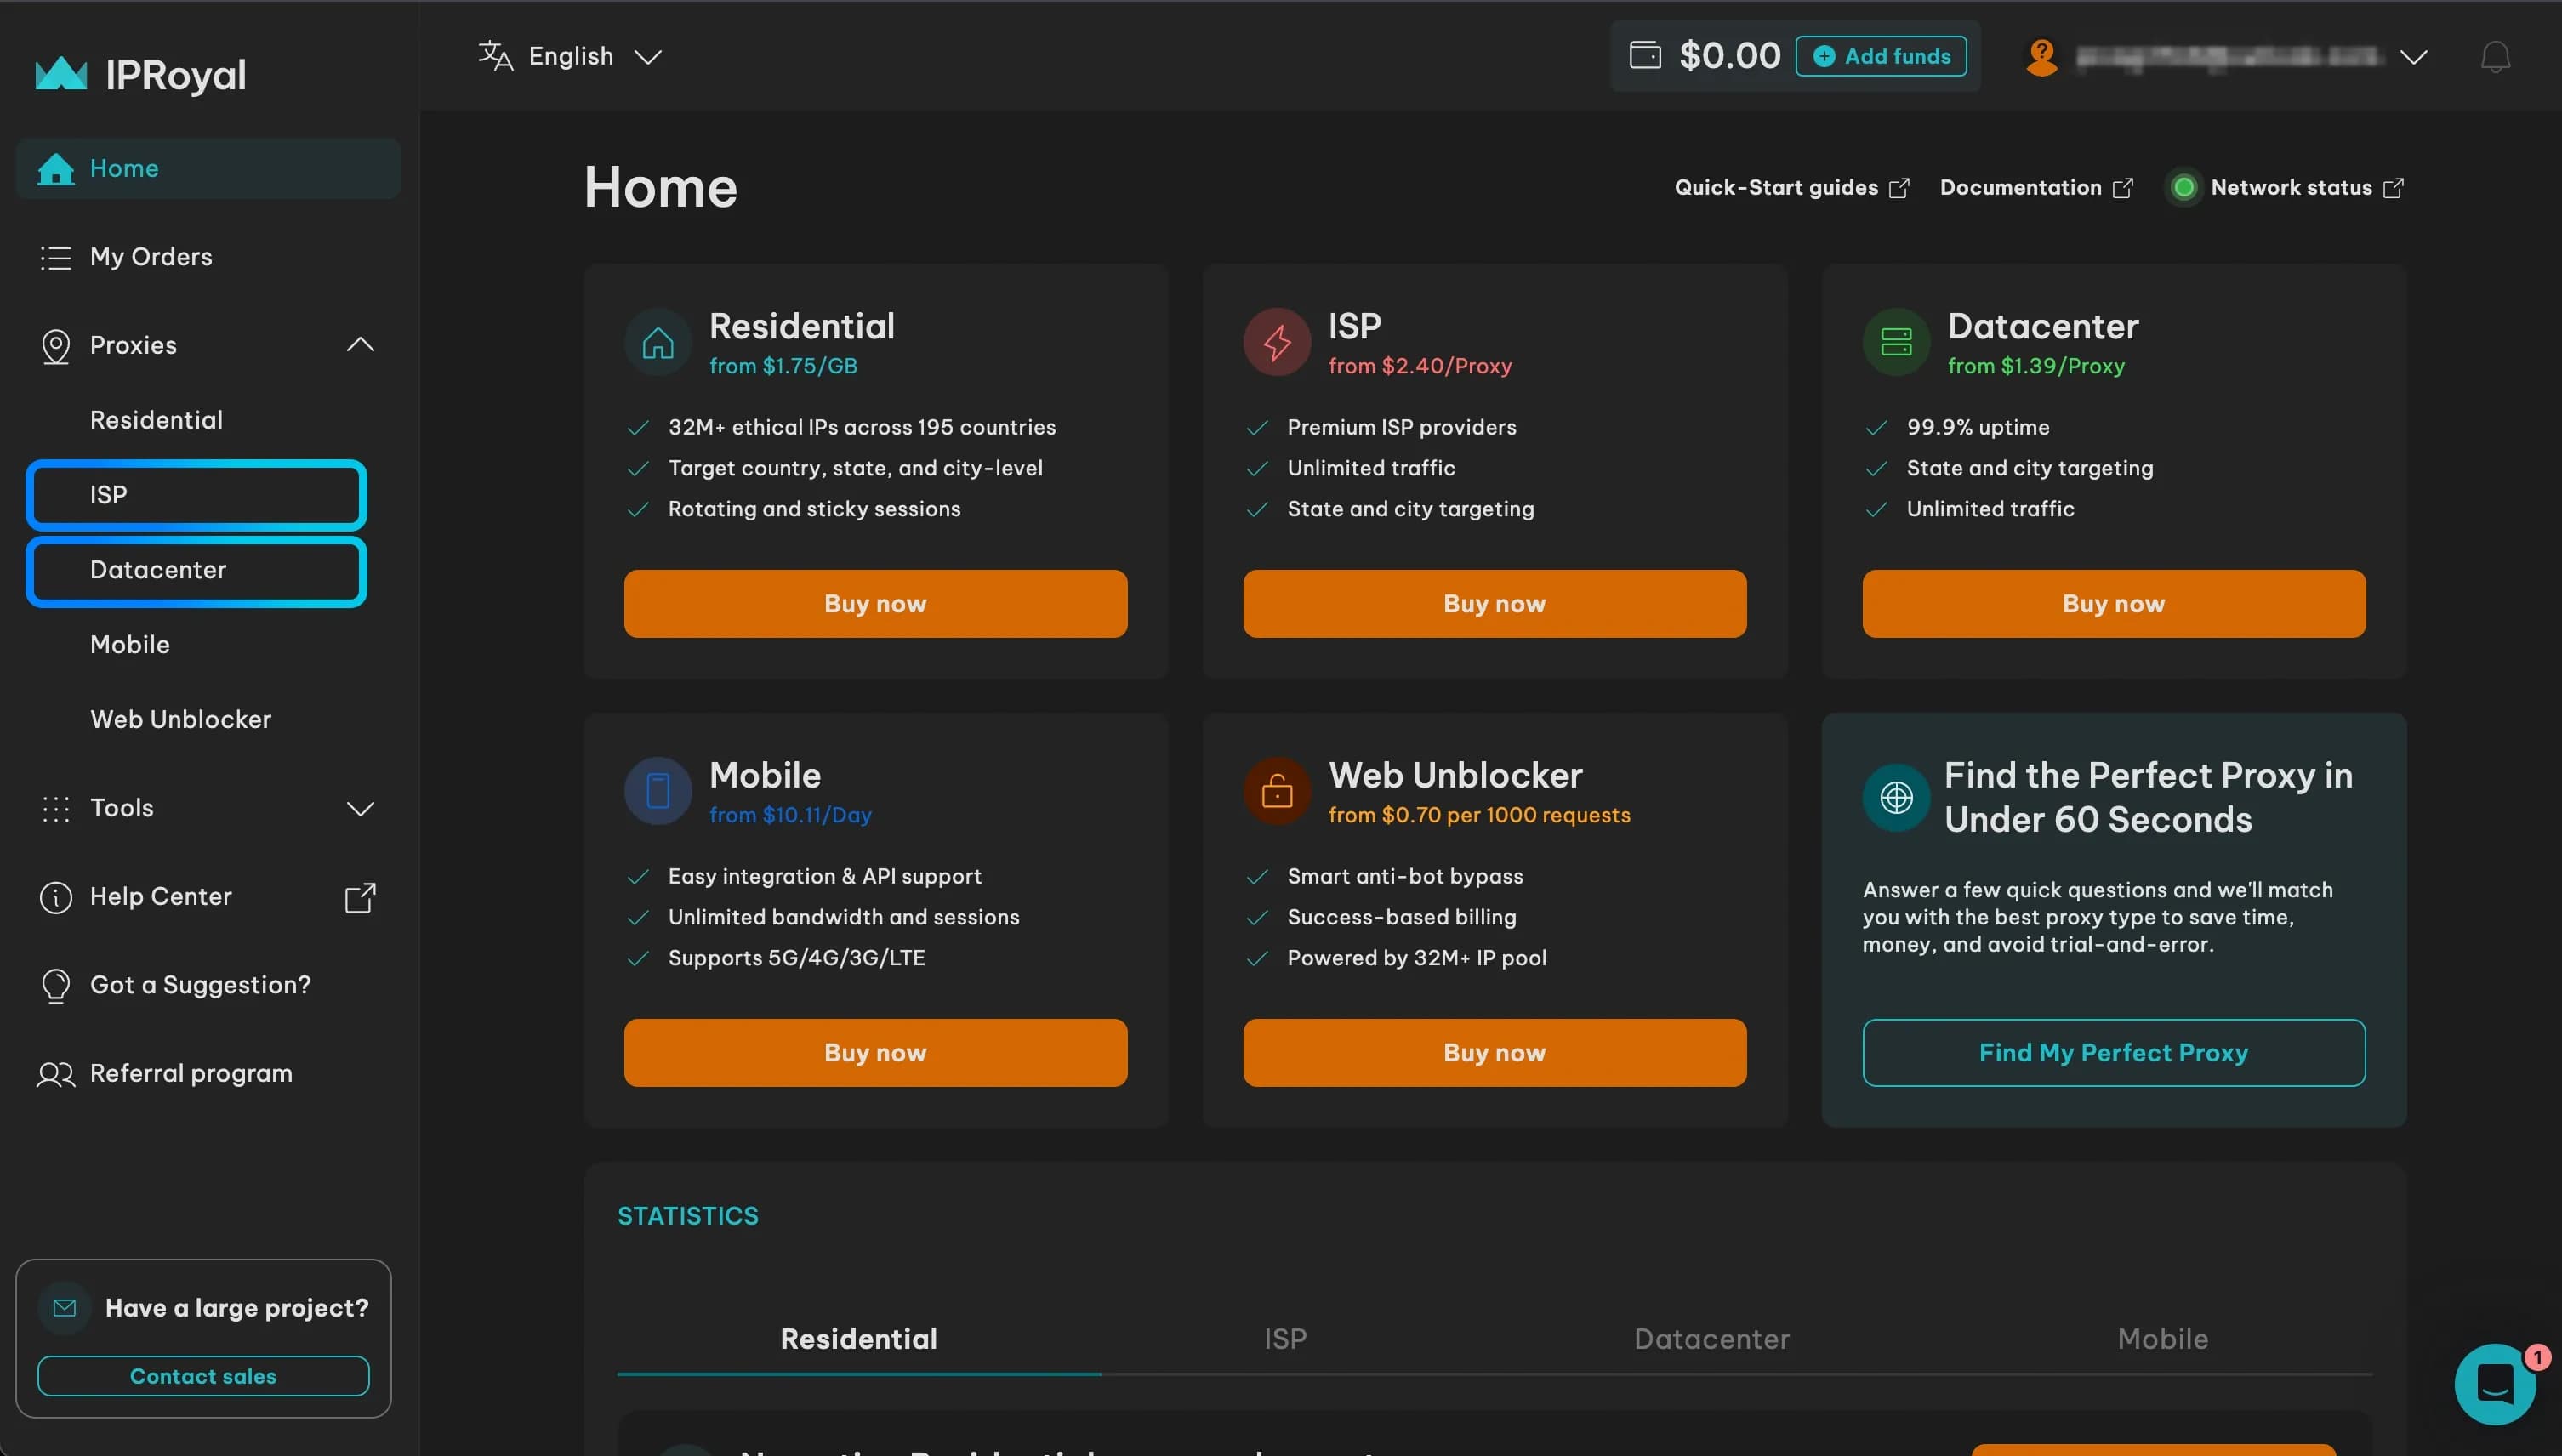Image resolution: width=2562 pixels, height=1456 pixels.
Task: Open the account menu chevron
Action: [x=2413, y=57]
